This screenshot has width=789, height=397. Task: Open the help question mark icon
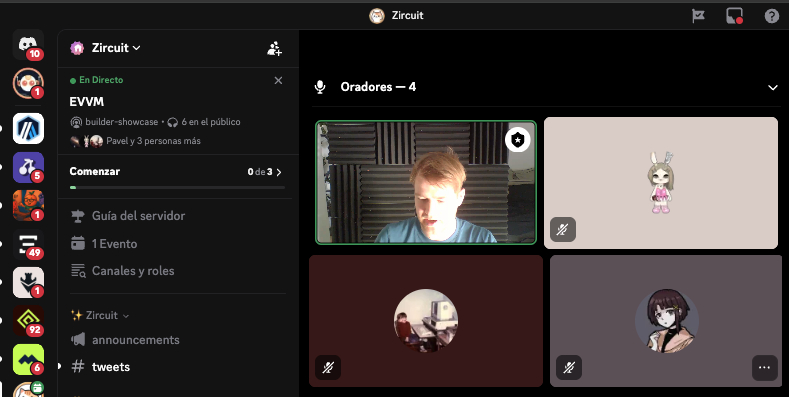coord(772,16)
